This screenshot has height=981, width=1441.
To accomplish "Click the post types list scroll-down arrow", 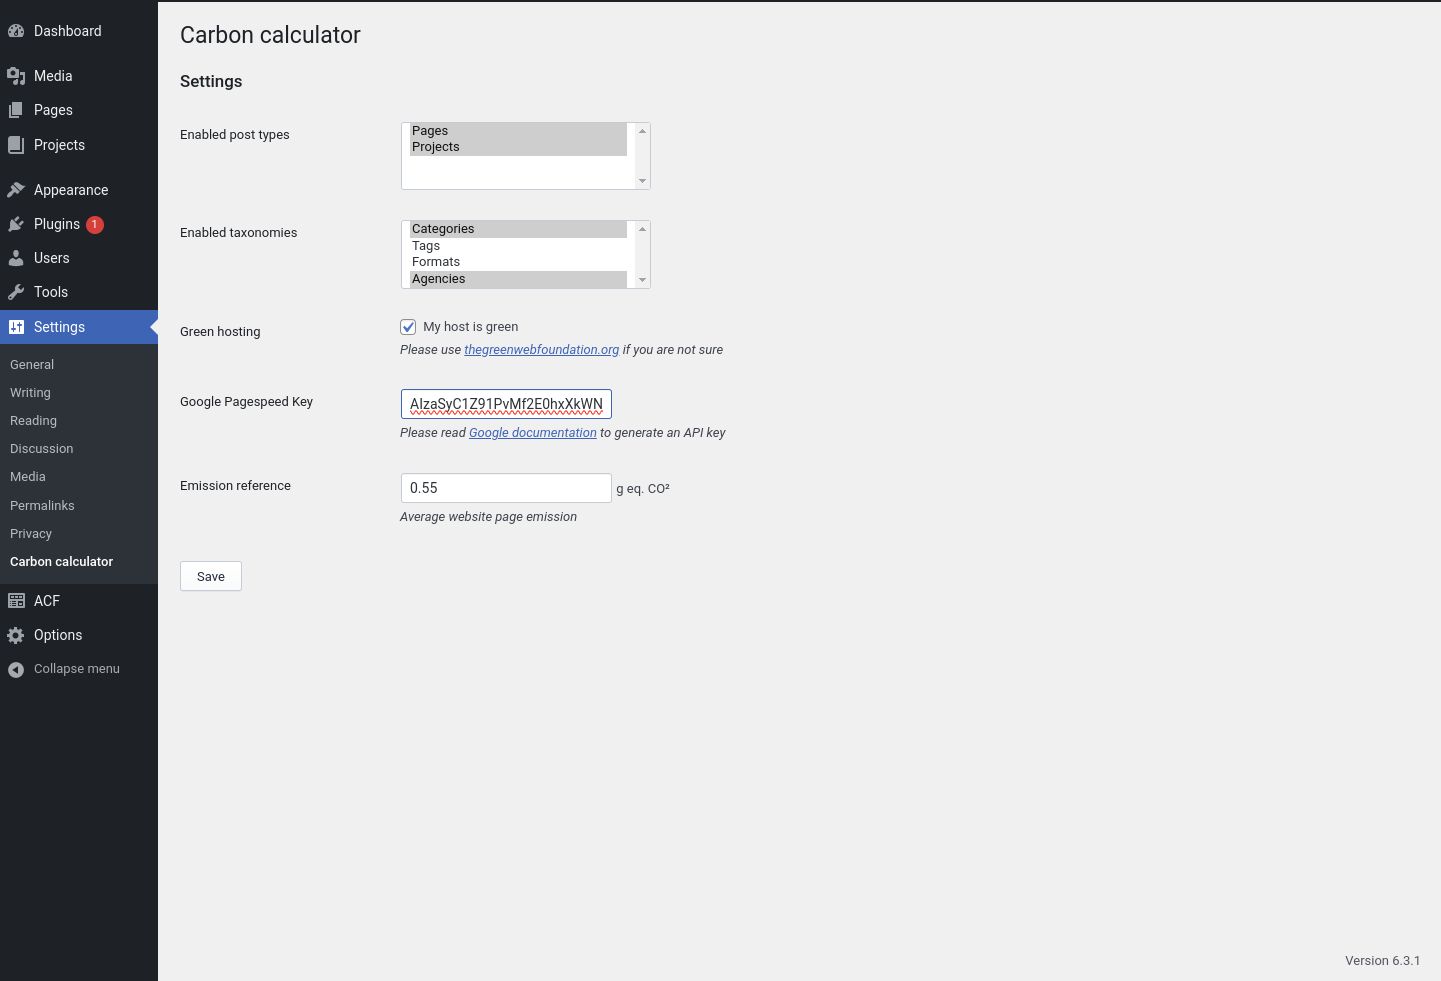I will click(642, 181).
